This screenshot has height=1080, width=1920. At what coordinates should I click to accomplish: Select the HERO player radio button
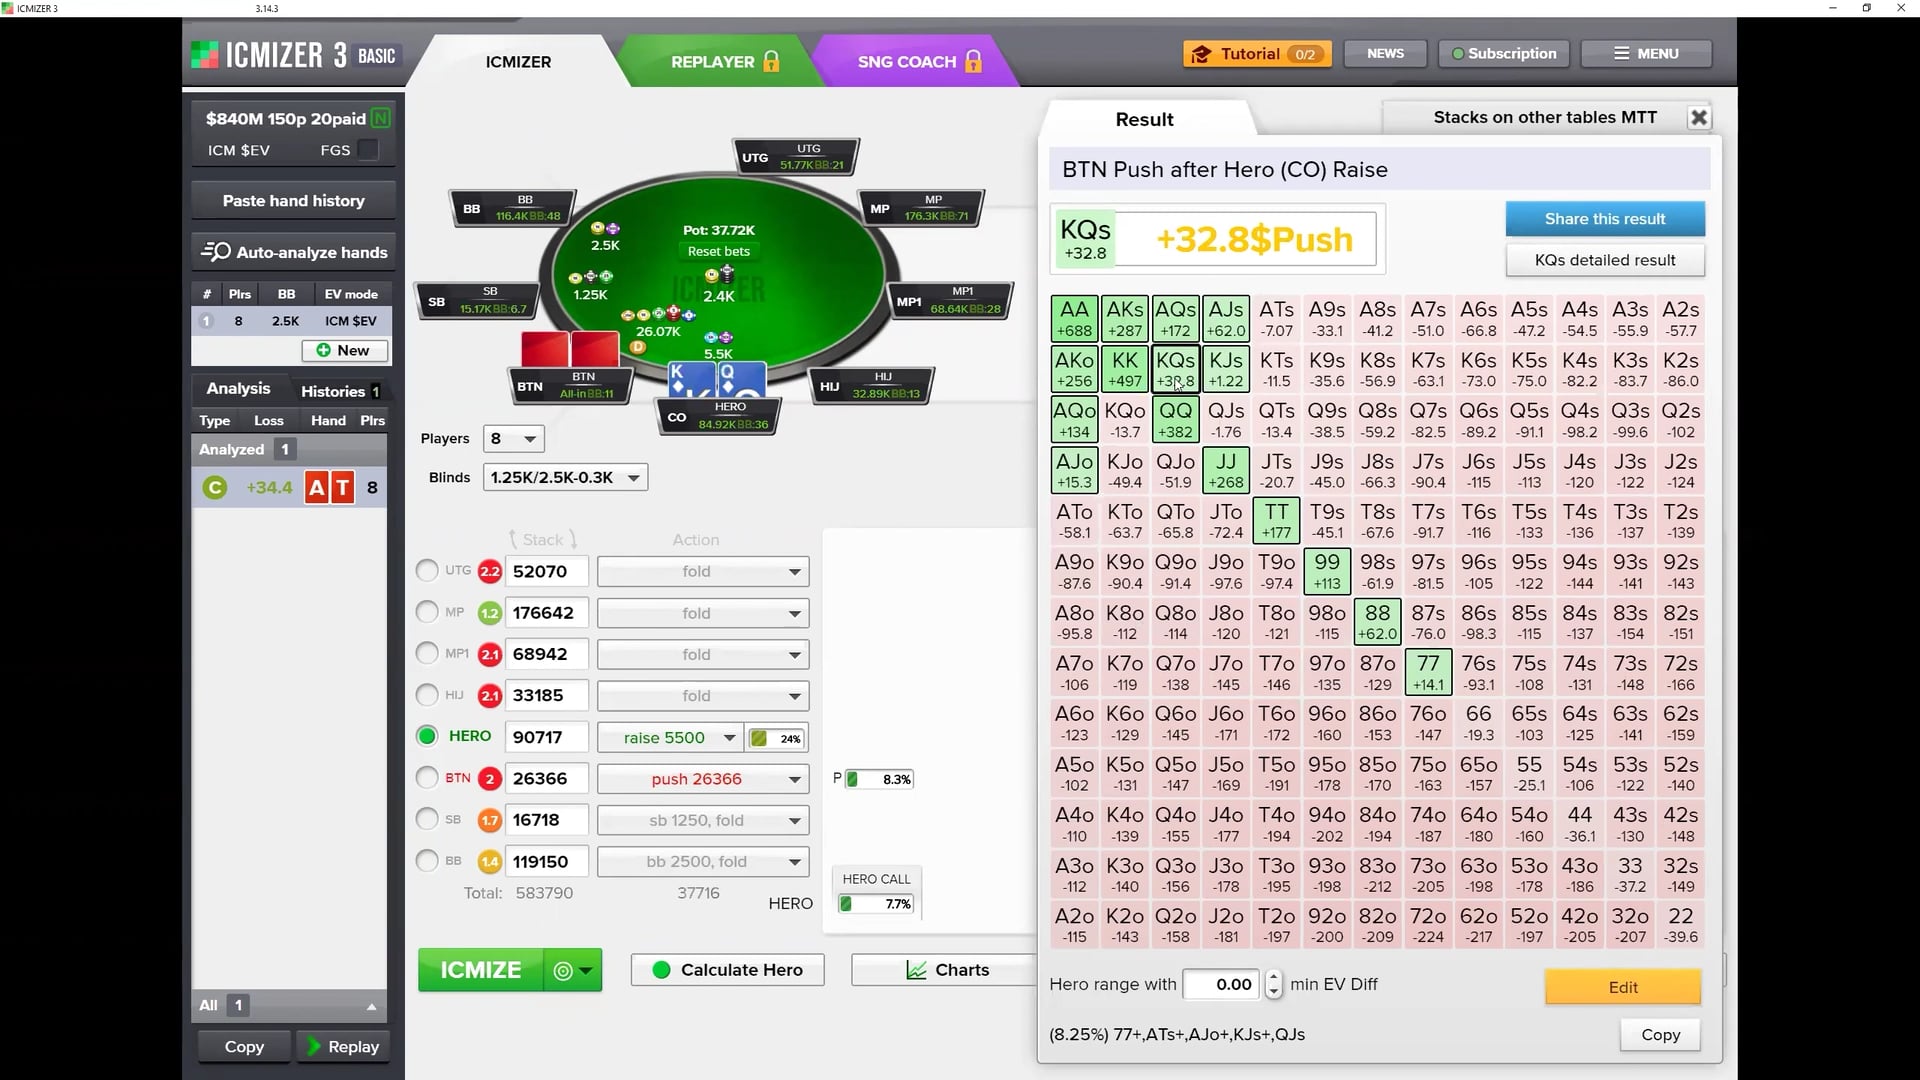(x=426, y=737)
